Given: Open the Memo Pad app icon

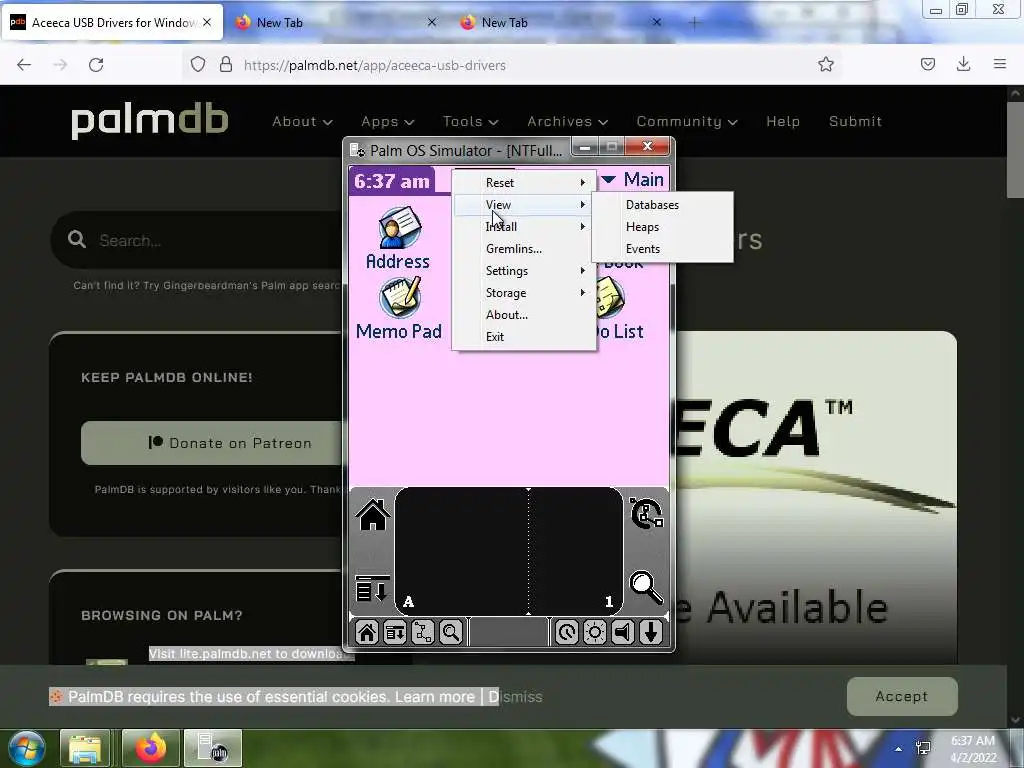Looking at the screenshot, I should coord(399,308).
